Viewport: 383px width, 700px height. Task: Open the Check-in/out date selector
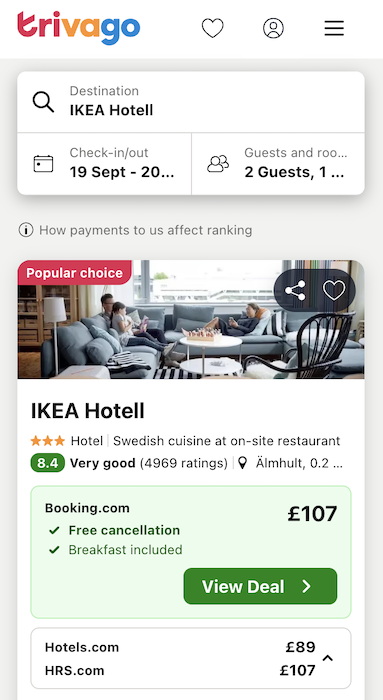[104, 164]
